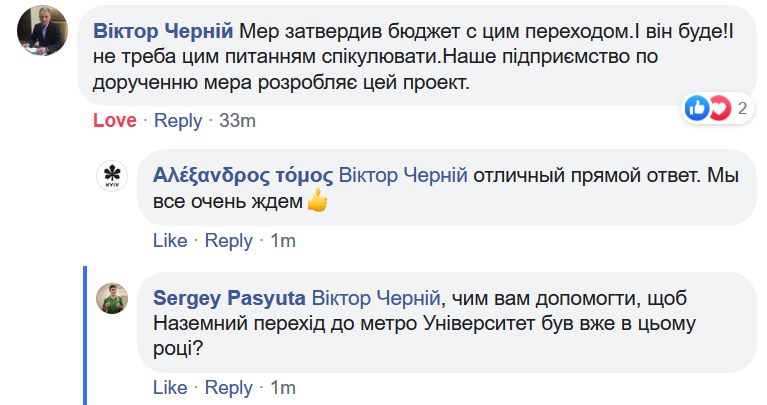Click Віктор Черній mention in Алέξανδρος's reply
Image resolution: width=767 pixels, height=405 pixels.
click(x=403, y=175)
